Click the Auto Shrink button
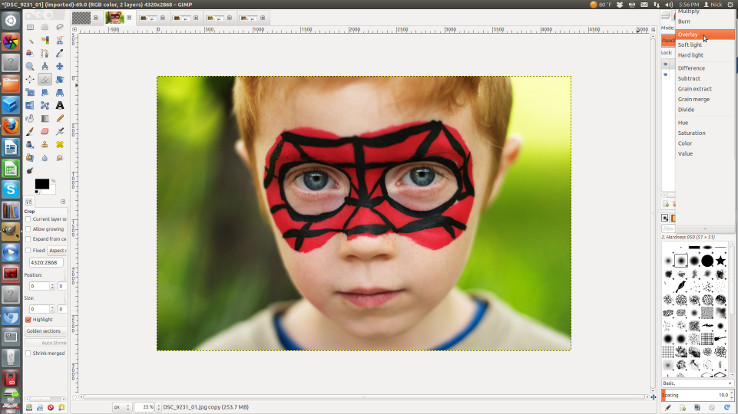This screenshot has width=738, height=414. pyautogui.click(x=46, y=343)
